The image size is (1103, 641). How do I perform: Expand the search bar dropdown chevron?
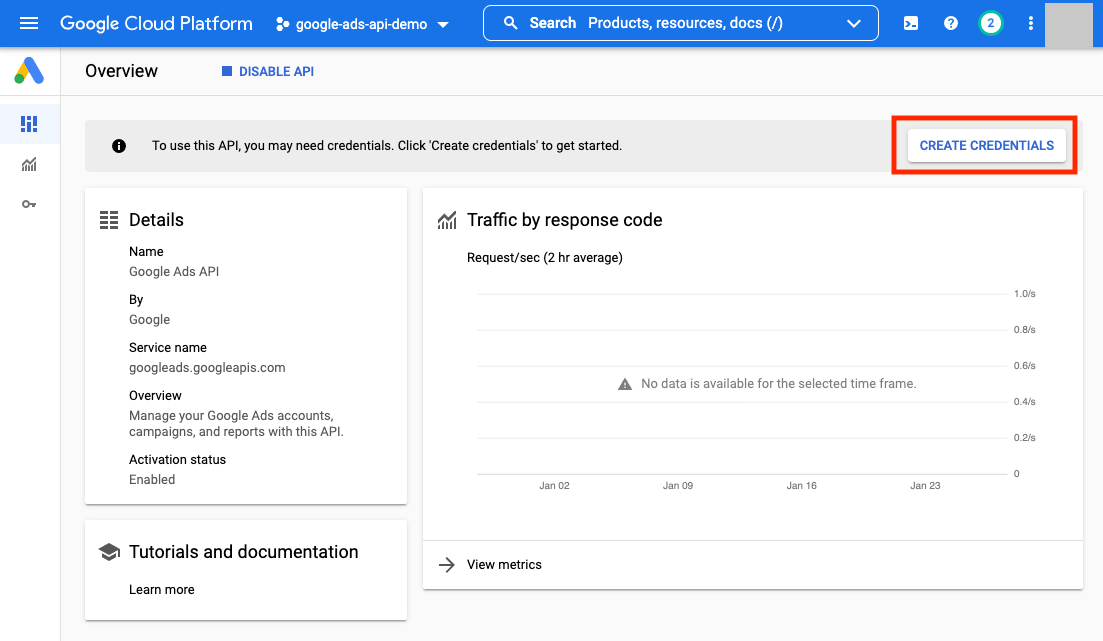pos(853,23)
